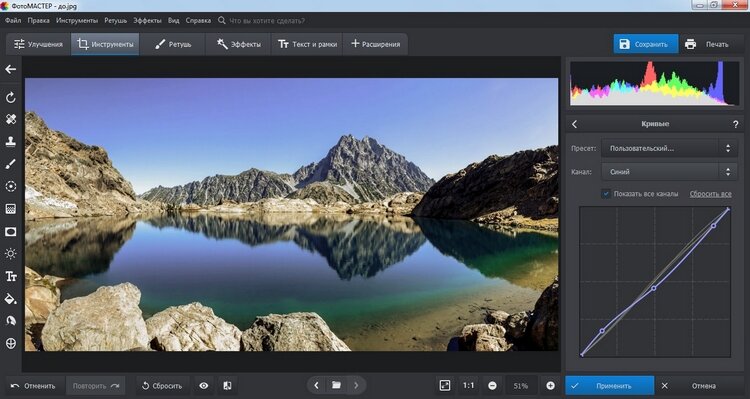Toggle Показать все каналы checkbox

click(x=606, y=194)
